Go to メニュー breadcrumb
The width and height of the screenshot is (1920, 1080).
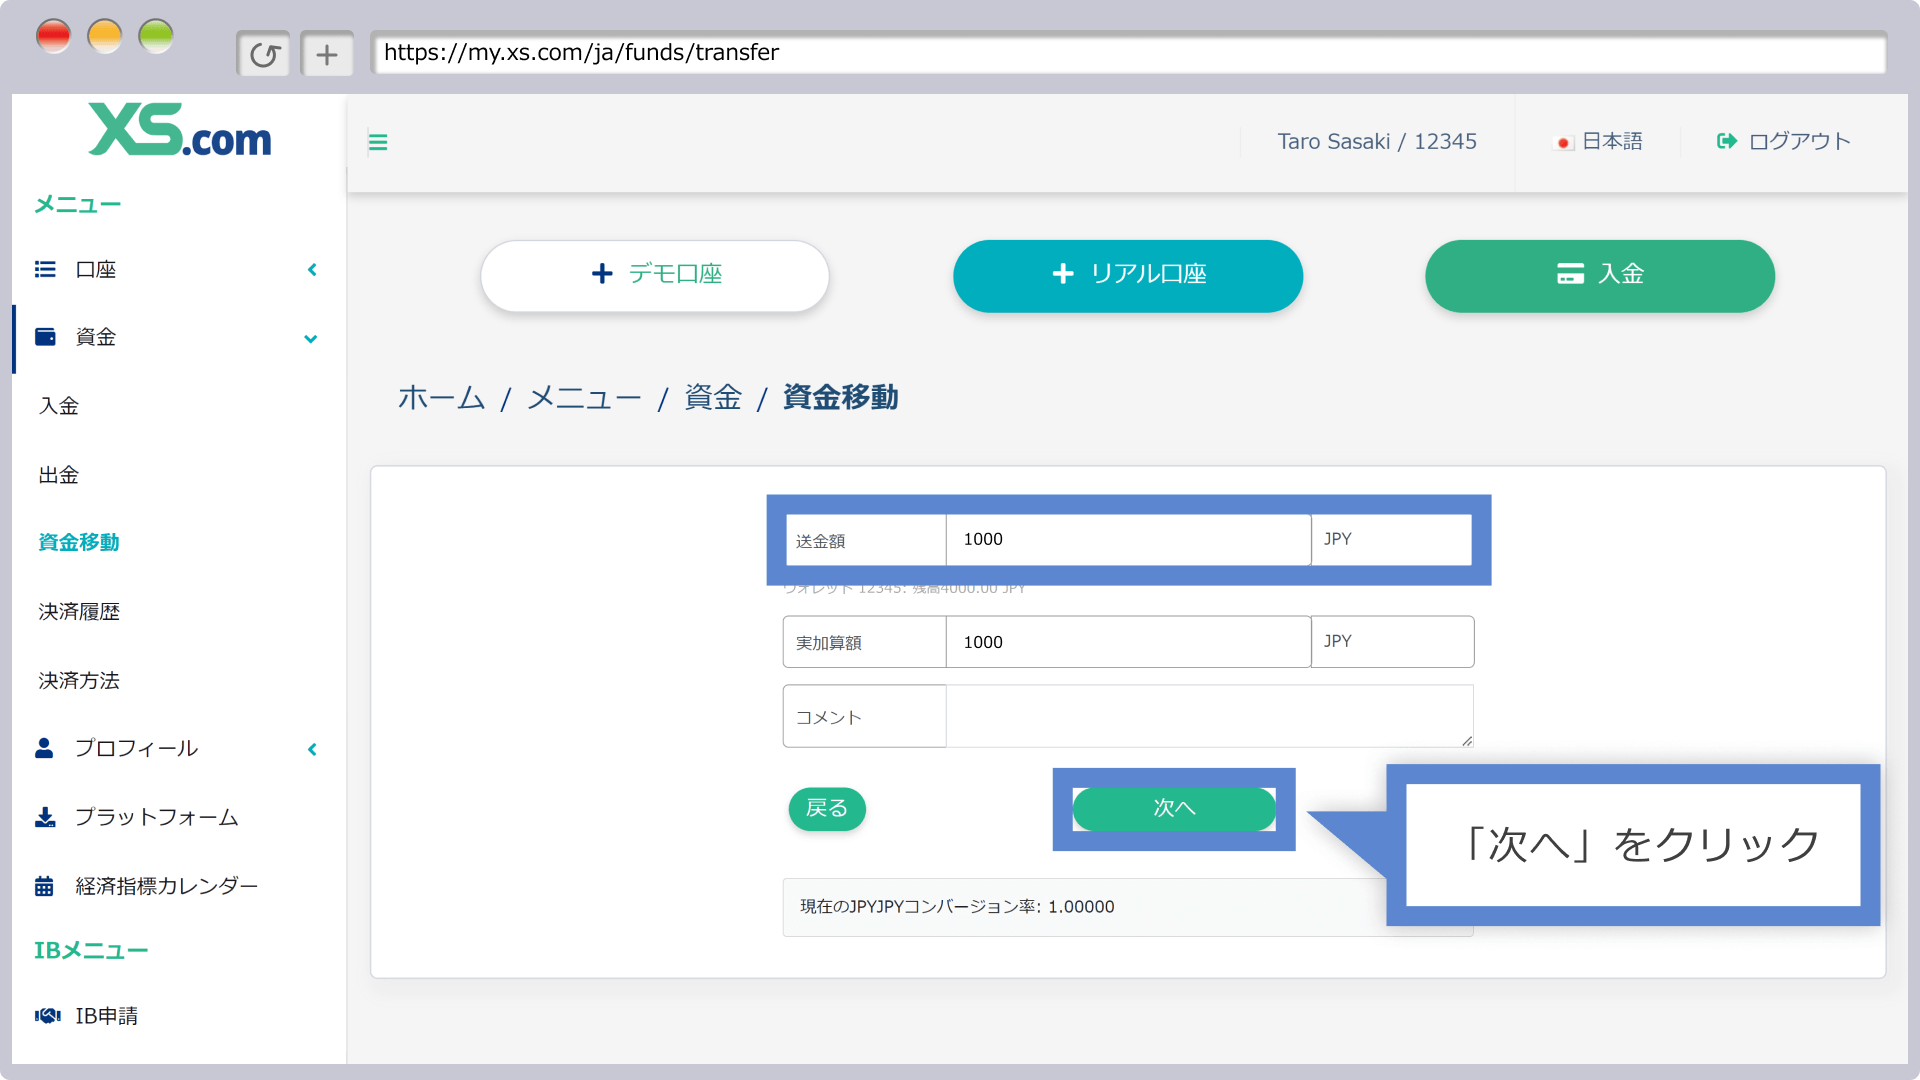[584, 397]
